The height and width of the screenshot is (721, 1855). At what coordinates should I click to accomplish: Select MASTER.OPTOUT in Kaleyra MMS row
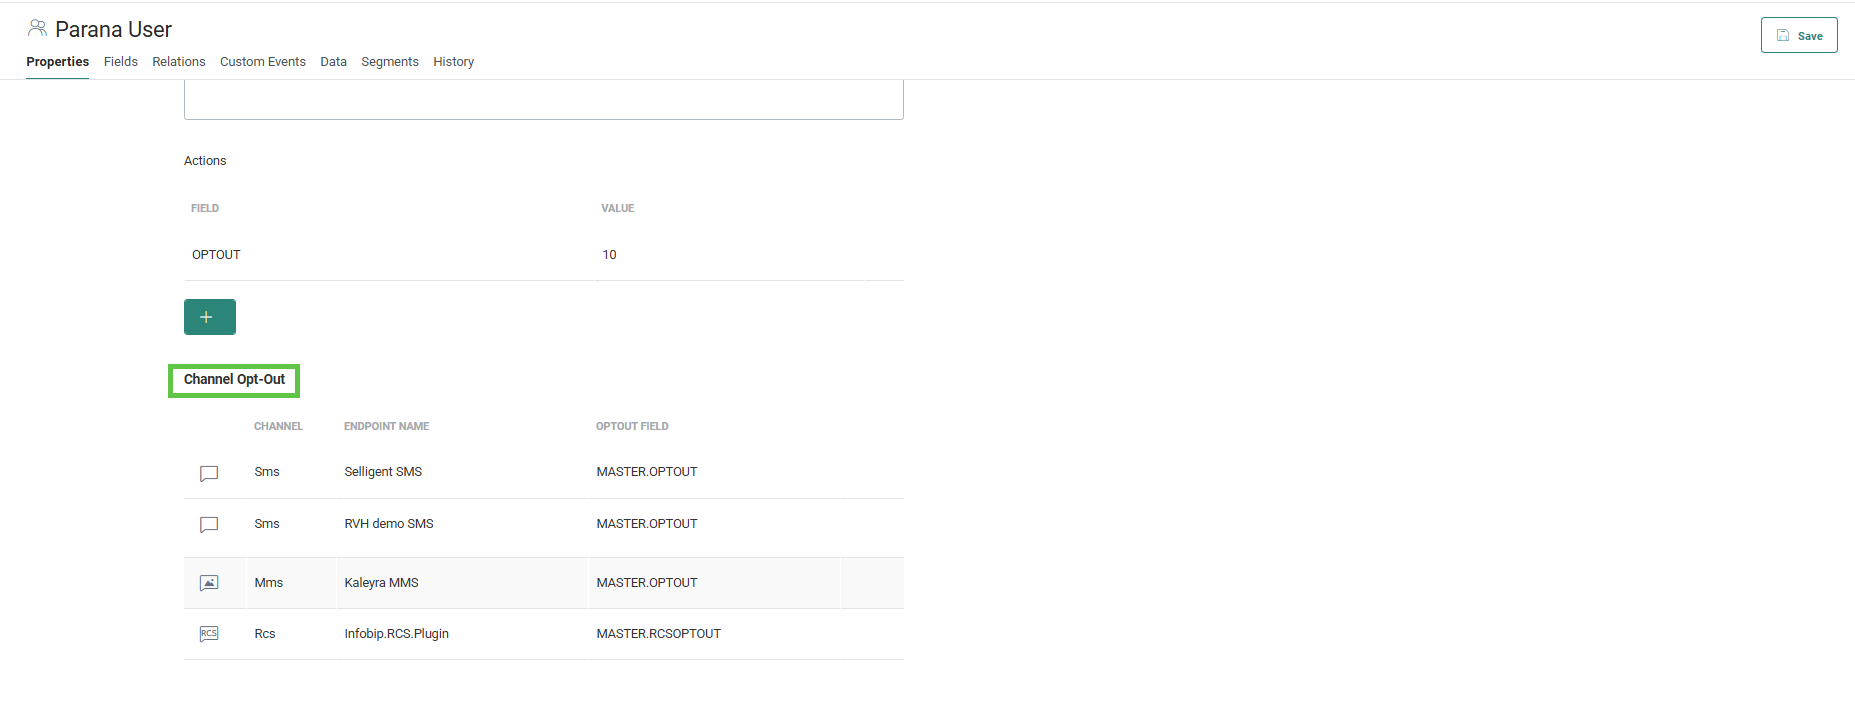point(647,583)
